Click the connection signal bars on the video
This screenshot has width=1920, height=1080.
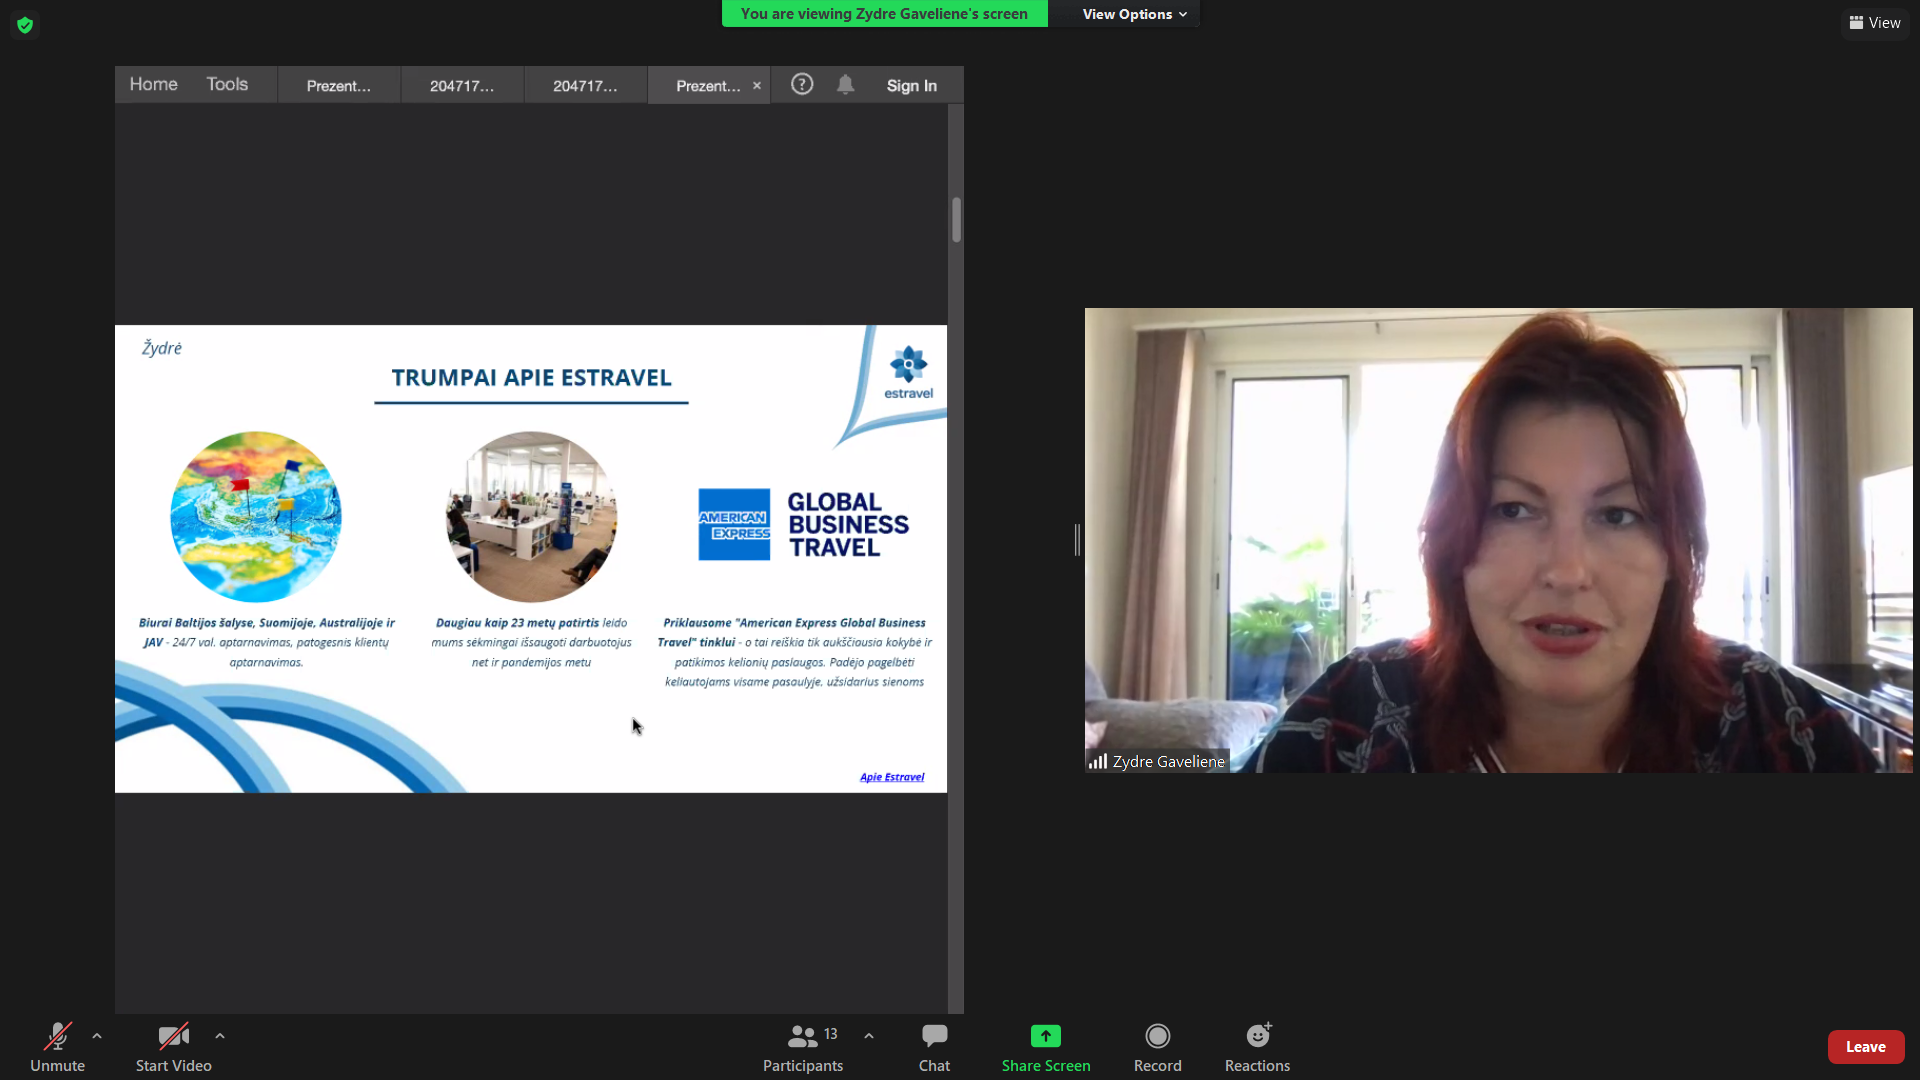1098,762
